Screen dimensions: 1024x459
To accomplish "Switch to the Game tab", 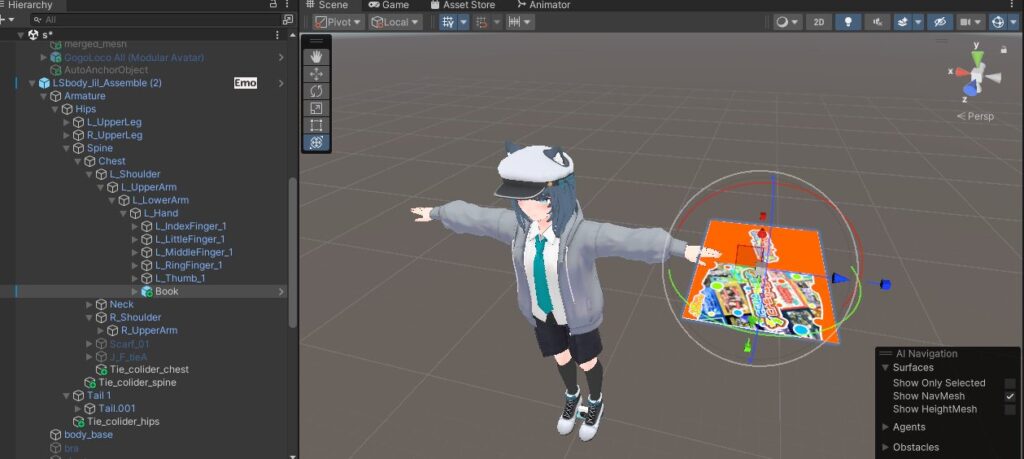I will tap(388, 5).
